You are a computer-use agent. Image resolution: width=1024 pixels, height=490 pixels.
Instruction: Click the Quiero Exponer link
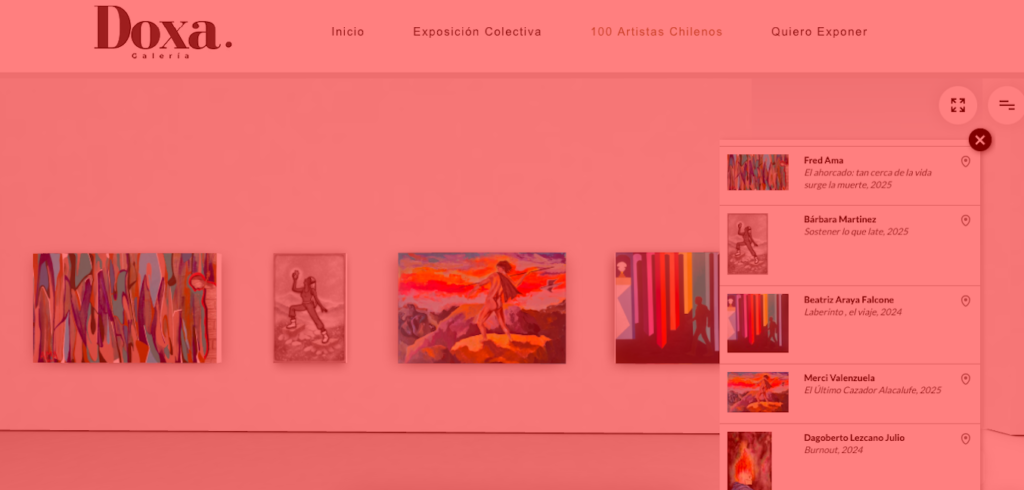click(x=819, y=31)
